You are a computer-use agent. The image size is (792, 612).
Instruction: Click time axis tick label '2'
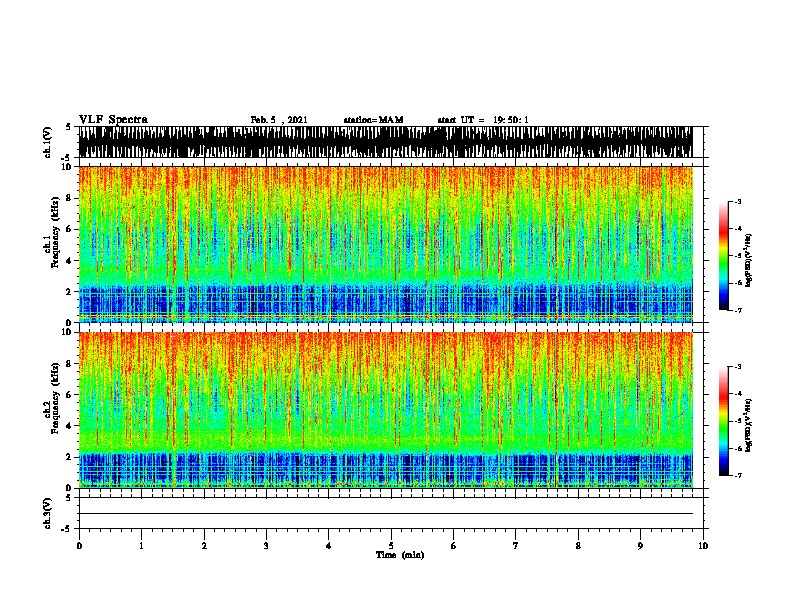[x=204, y=546]
